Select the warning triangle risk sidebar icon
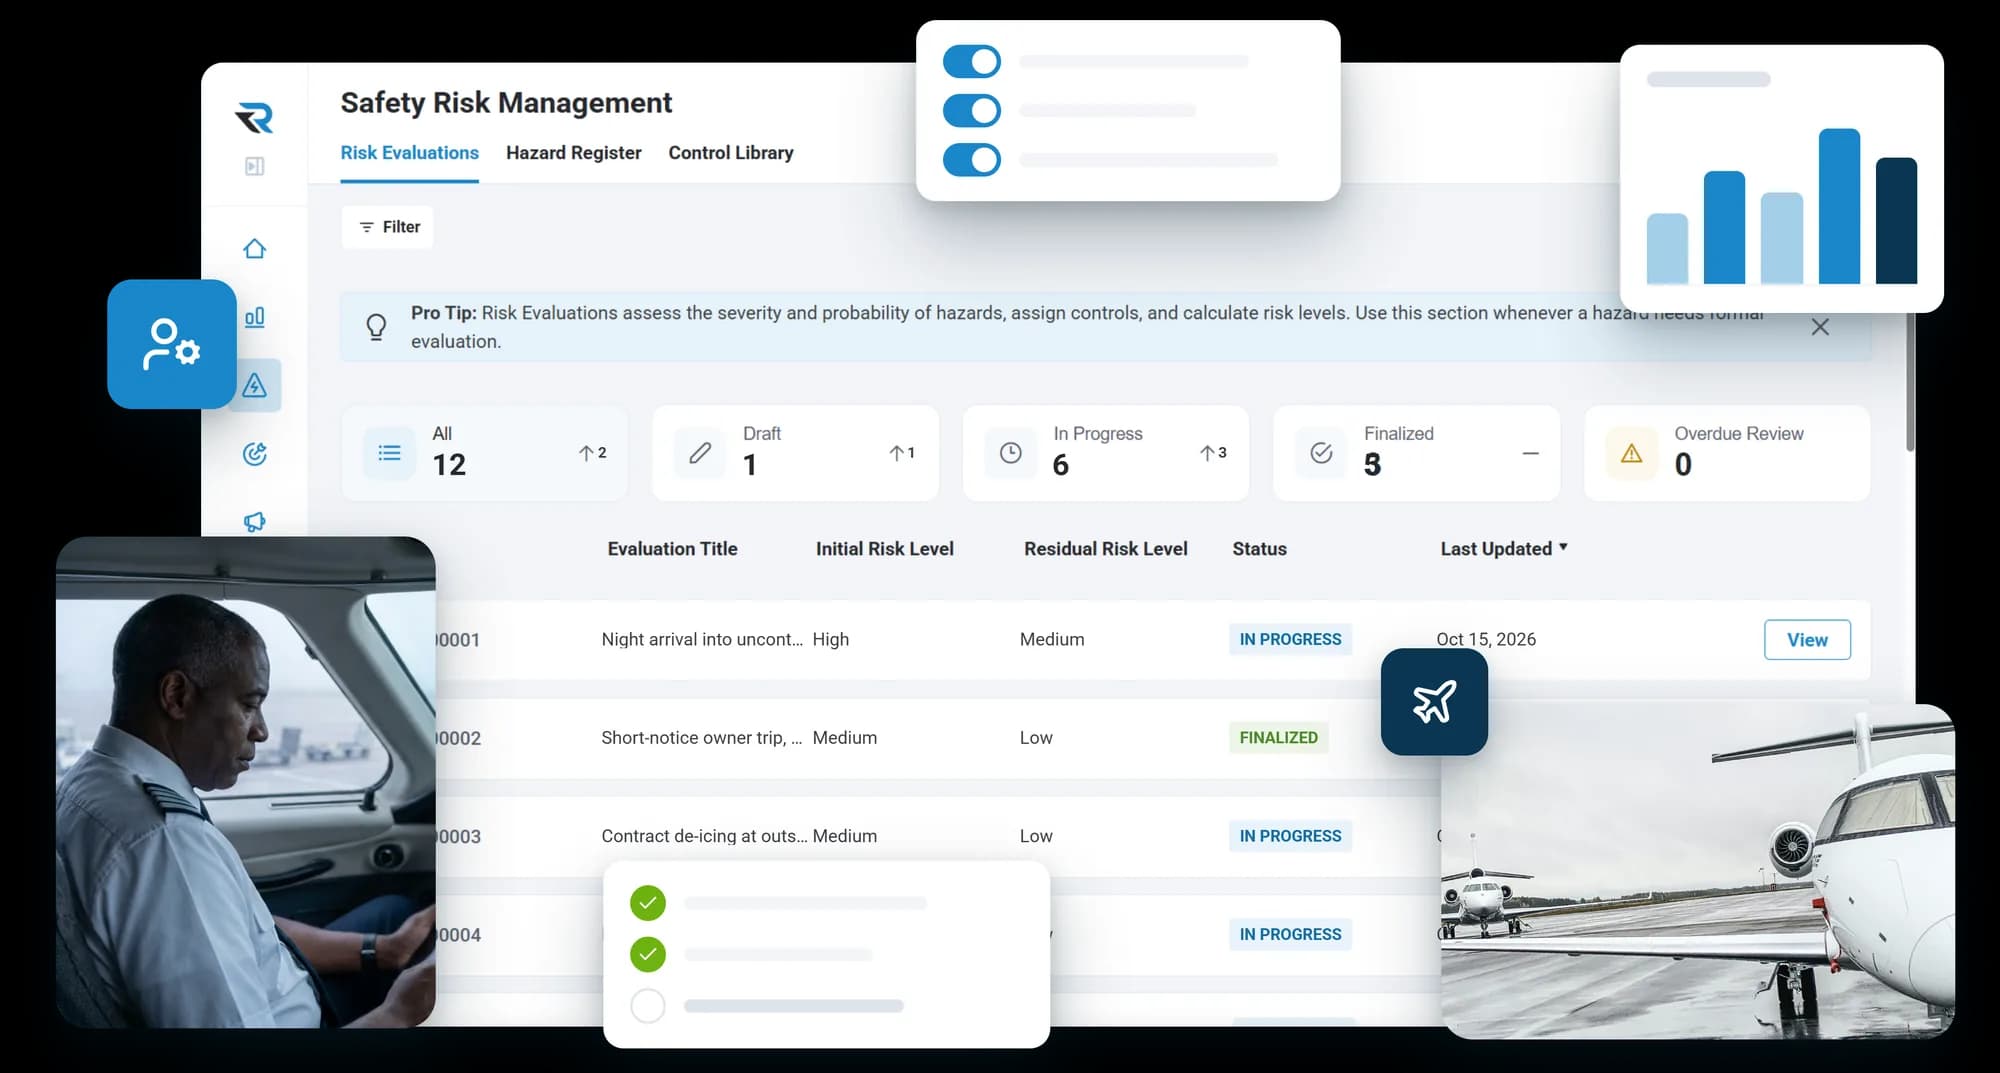The height and width of the screenshot is (1073, 2000). click(x=255, y=385)
